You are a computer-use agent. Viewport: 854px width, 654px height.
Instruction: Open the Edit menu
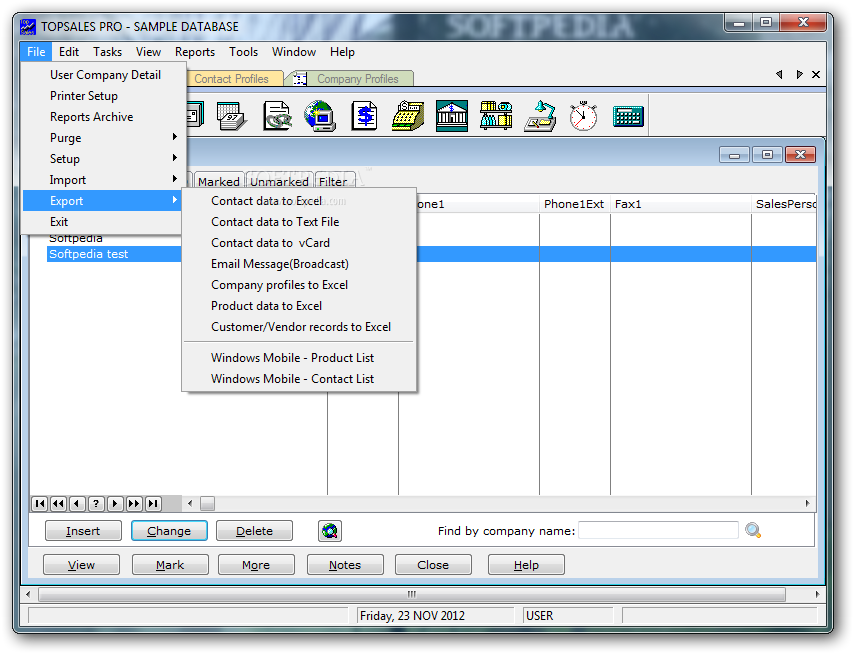pyautogui.click(x=69, y=52)
